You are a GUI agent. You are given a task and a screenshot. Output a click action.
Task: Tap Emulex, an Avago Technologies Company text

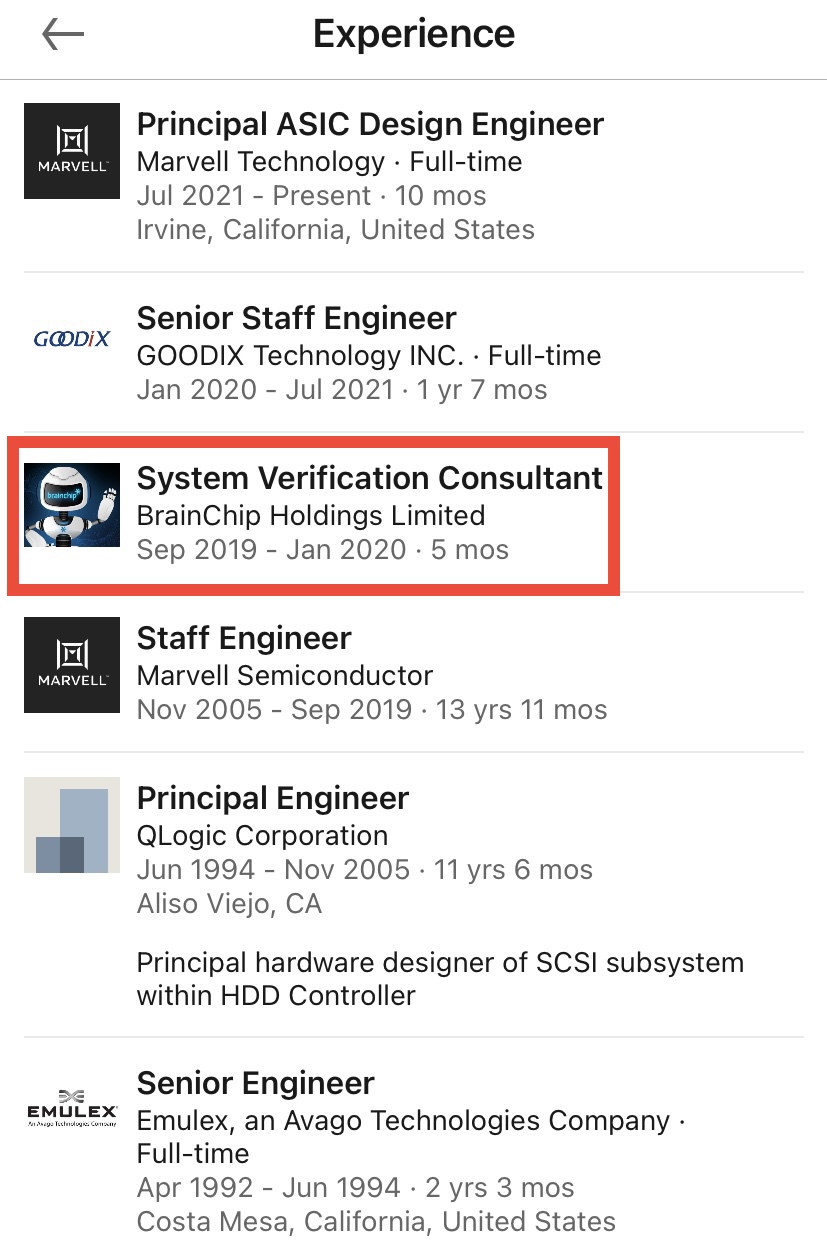pyautogui.click(x=403, y=1121)
